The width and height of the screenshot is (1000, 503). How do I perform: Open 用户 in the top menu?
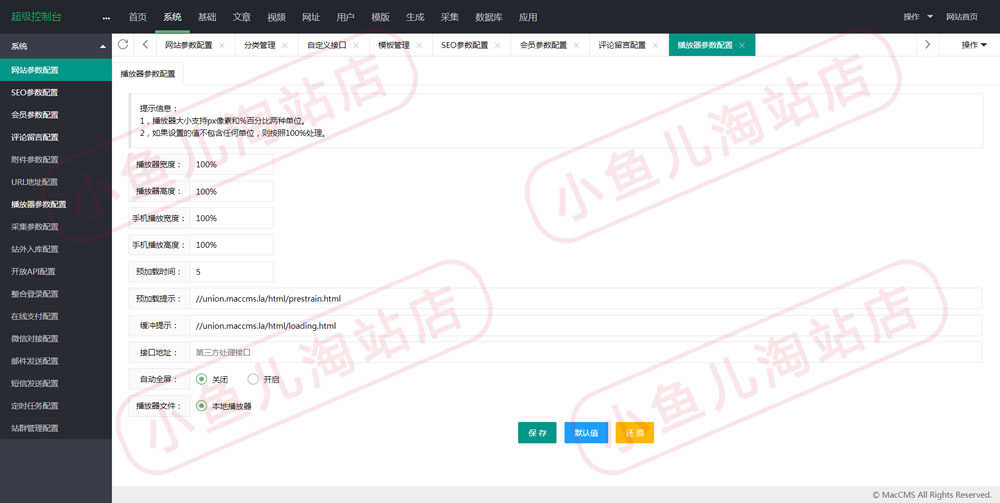346,17
